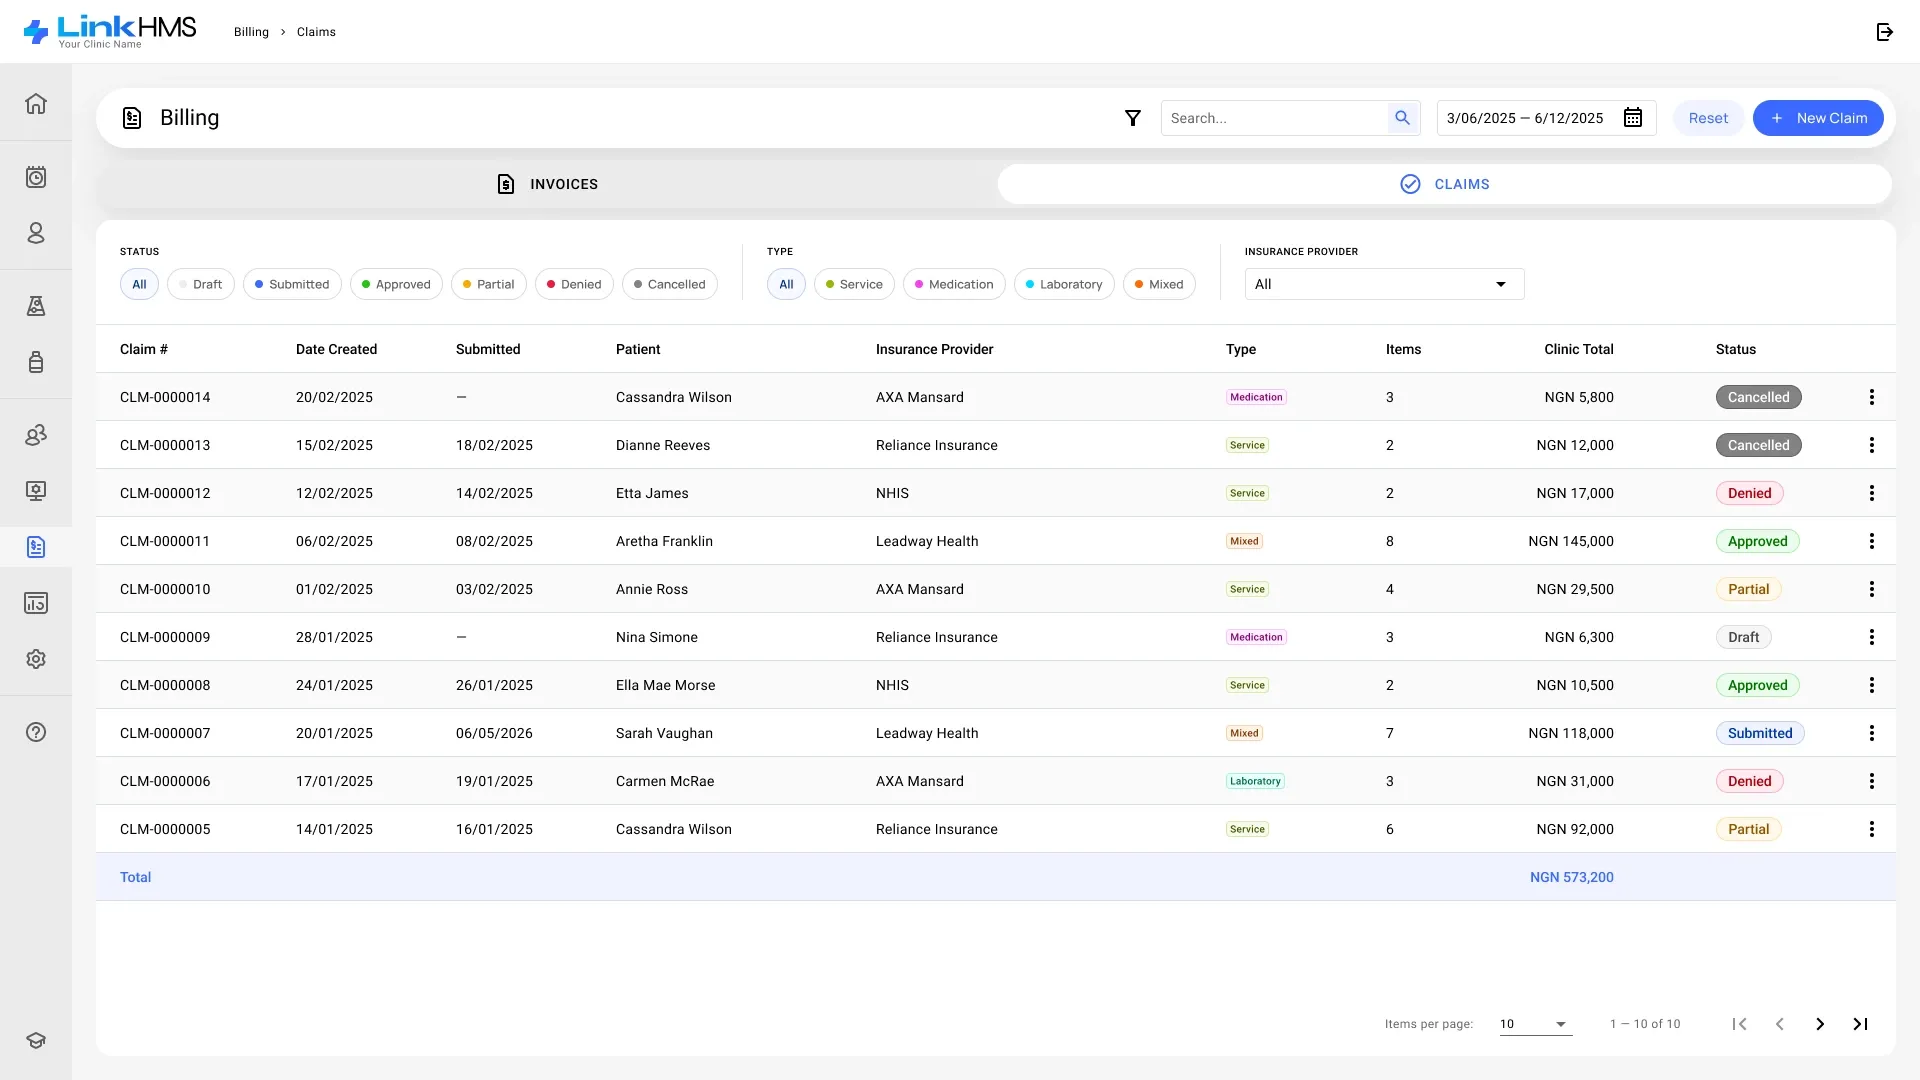Image resolution: width=1920 pixels, height=1080 pixels.
Task: Sort by the Clinic Total column header
Action: [1578, 349]
